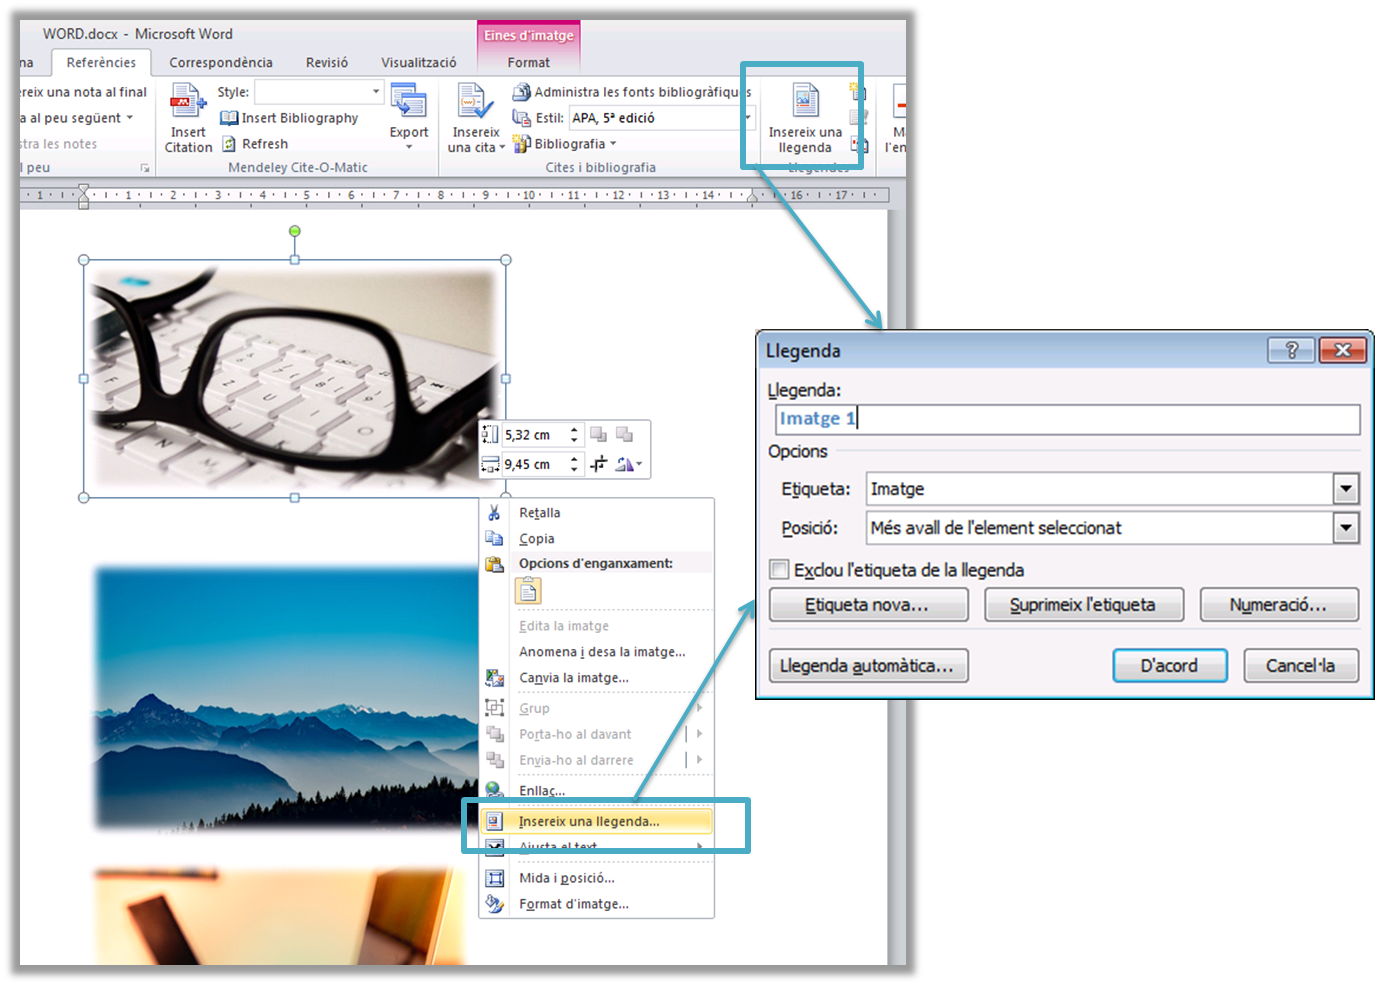This screenshot has width=1375, height=985.
Task: Switch to the Visualització tab
Action: 419,62
